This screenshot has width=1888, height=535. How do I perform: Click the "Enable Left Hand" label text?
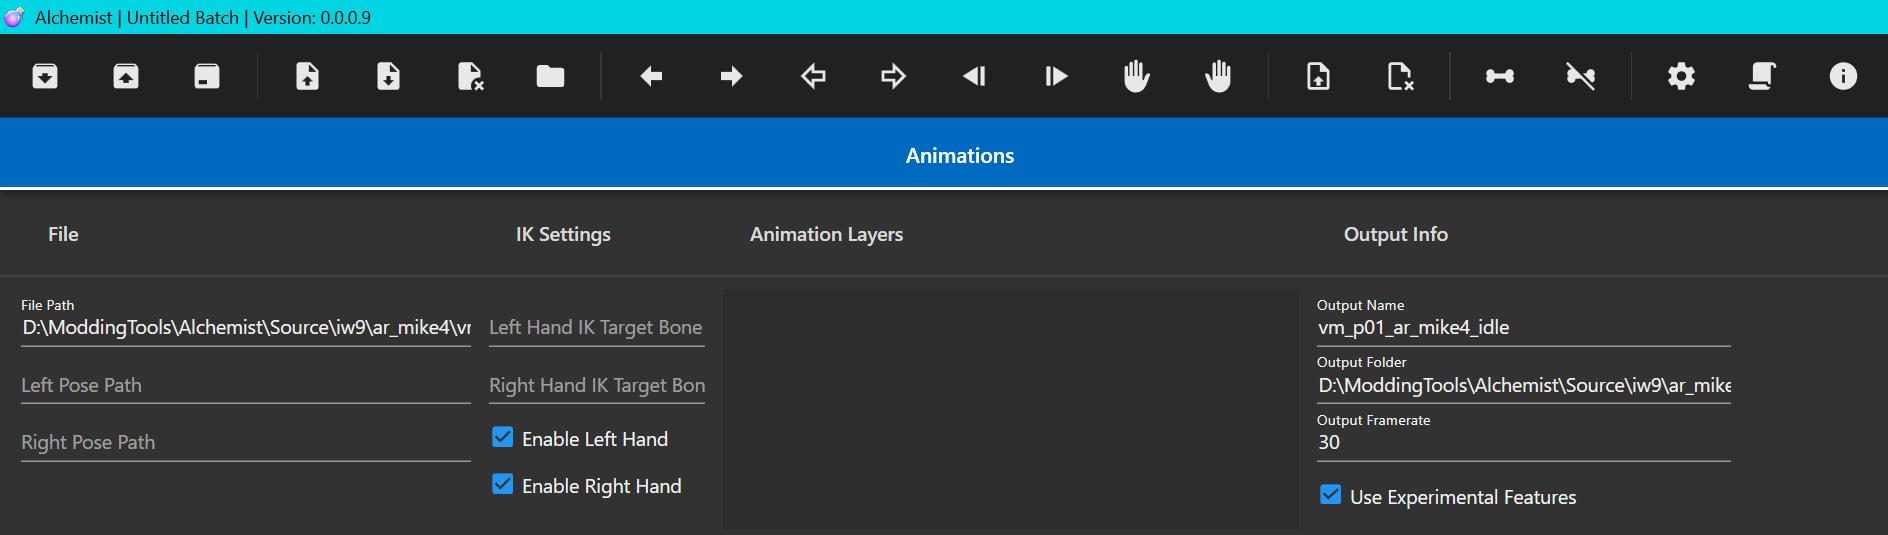tap(595, 439)
